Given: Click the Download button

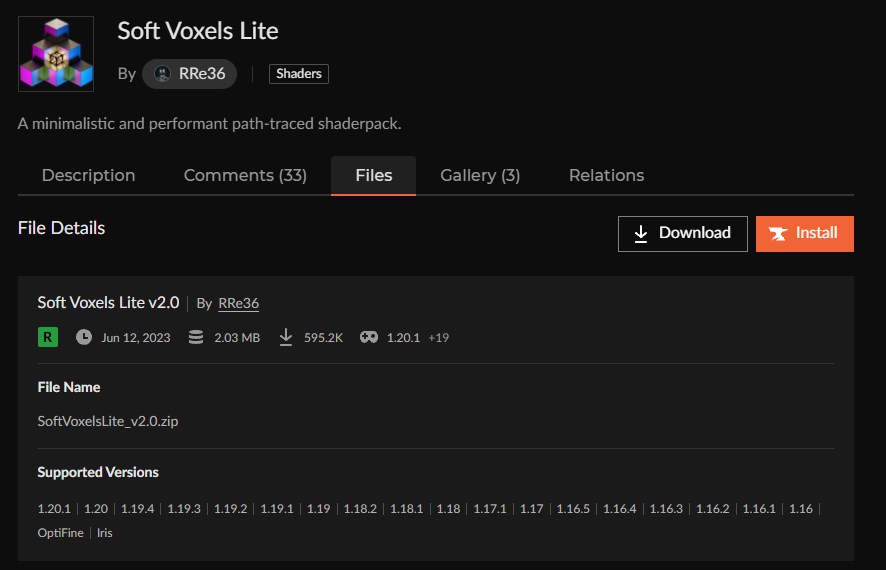Looking at the screenshot, I should [683, 233].
